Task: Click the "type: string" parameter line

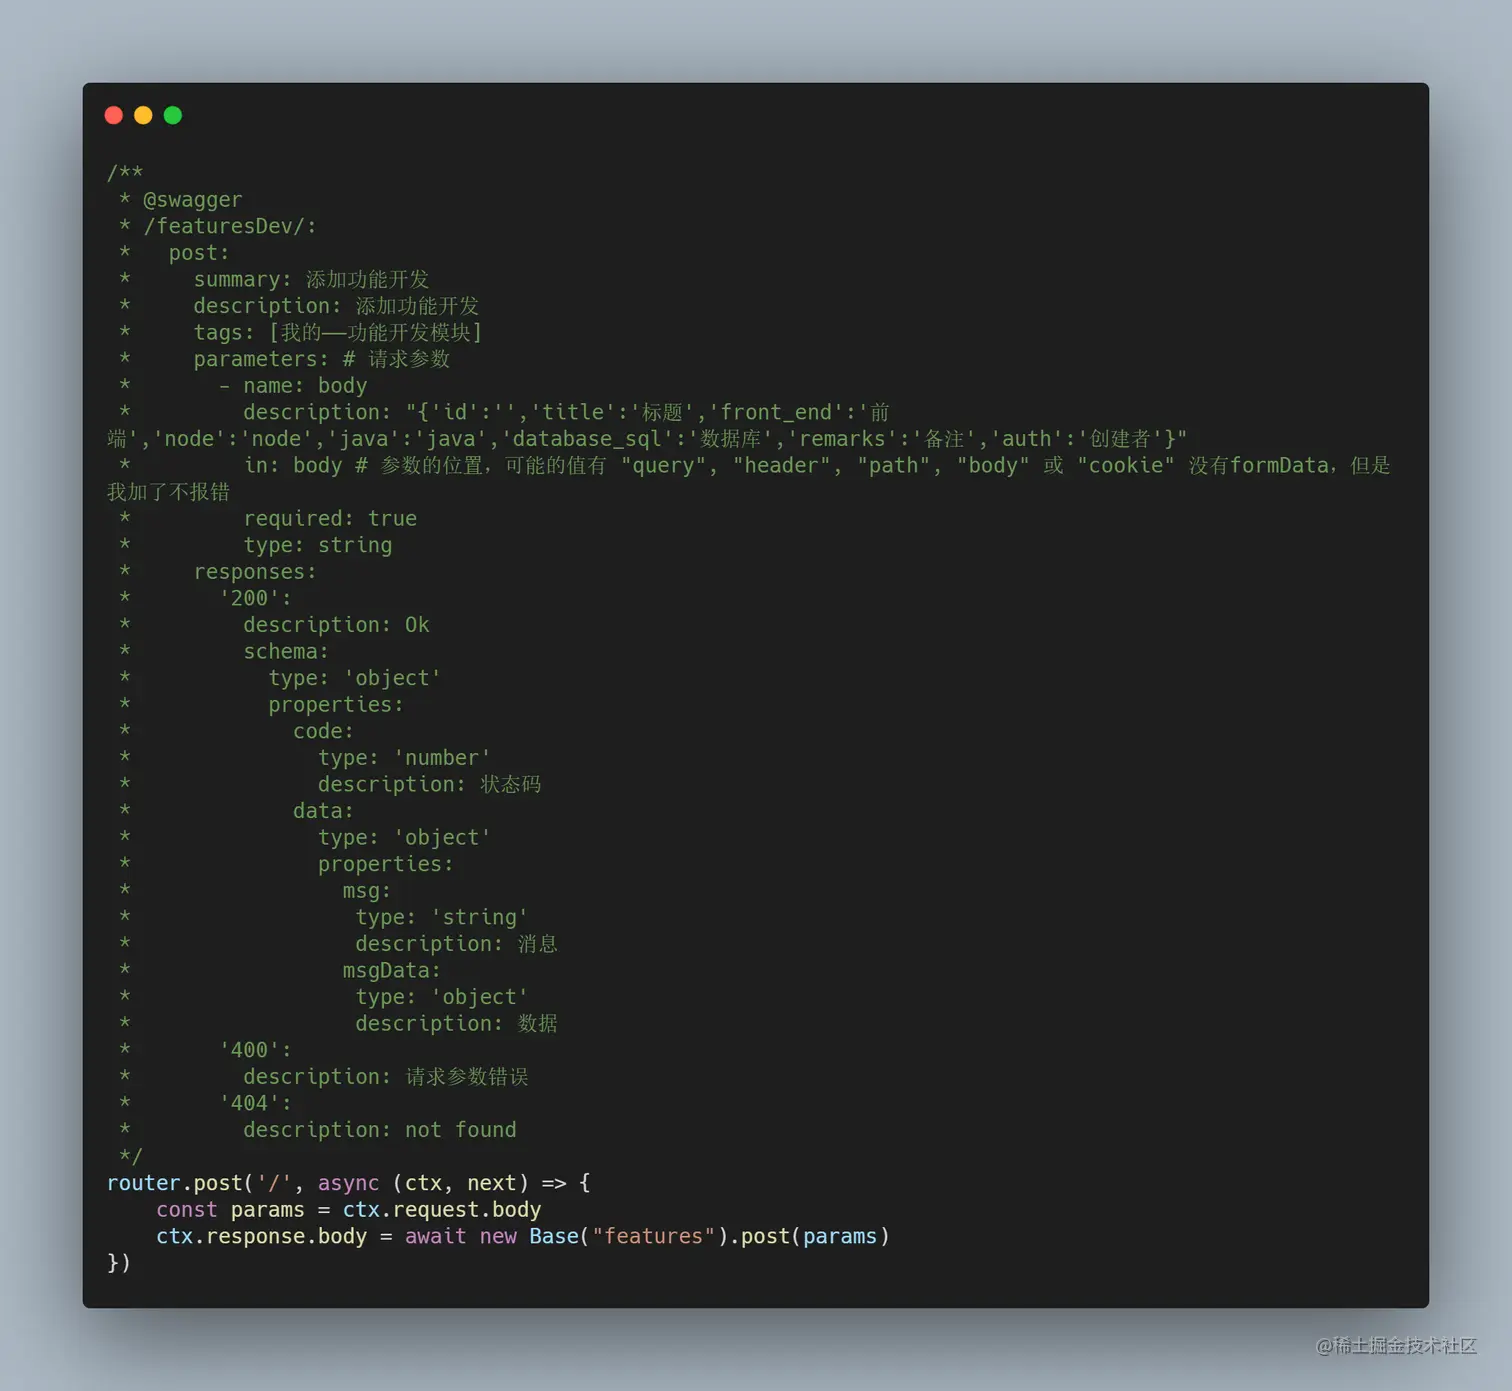Action: click(318, 546)
